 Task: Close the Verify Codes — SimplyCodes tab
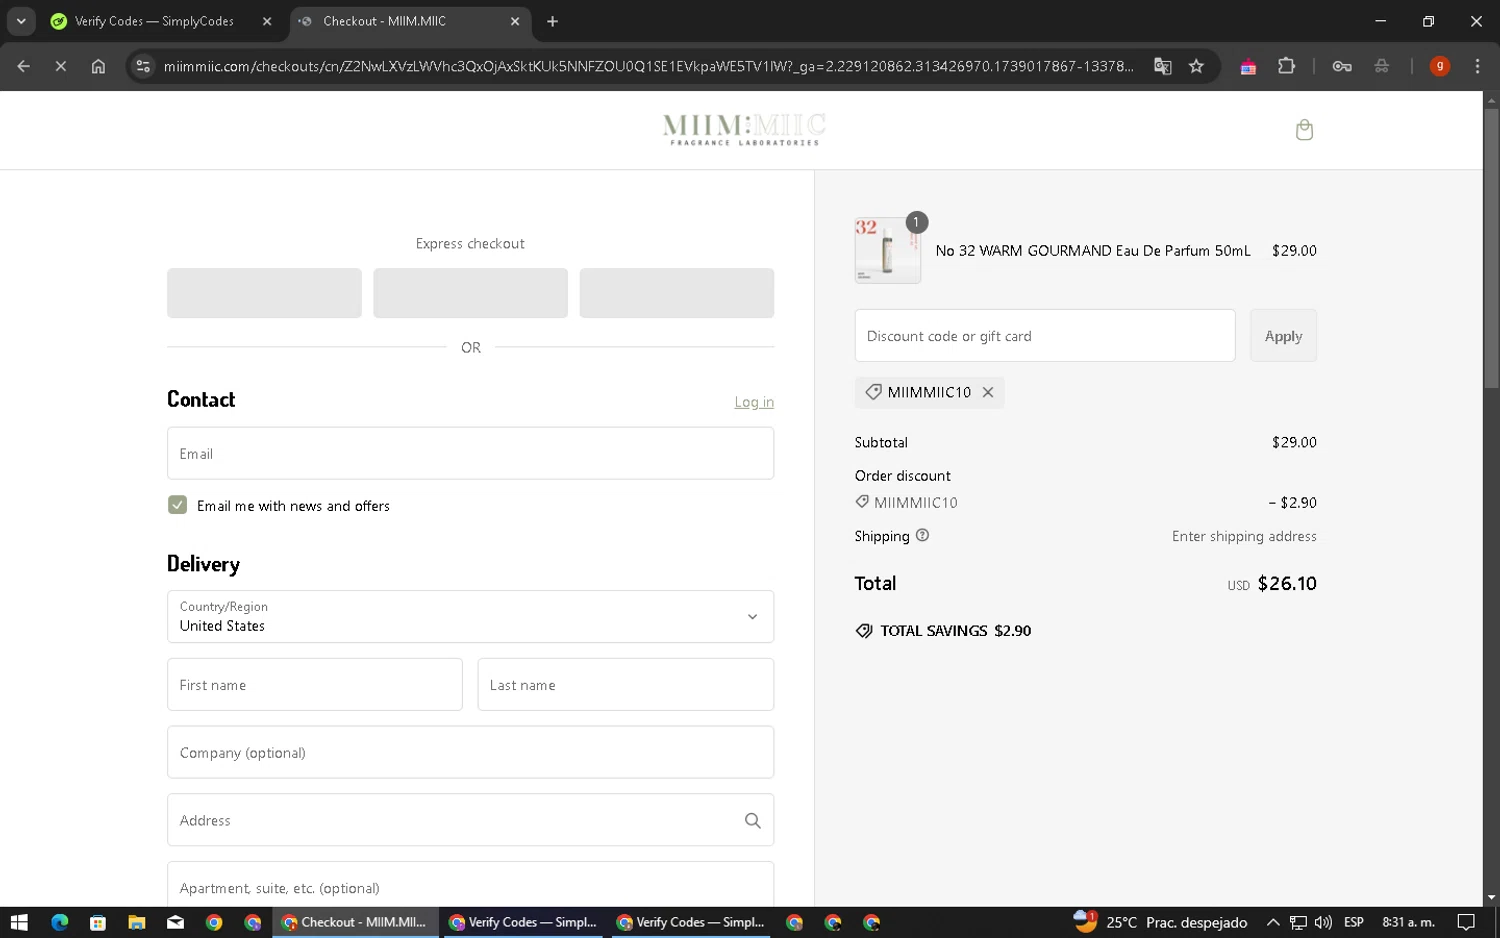coord(267,21)
